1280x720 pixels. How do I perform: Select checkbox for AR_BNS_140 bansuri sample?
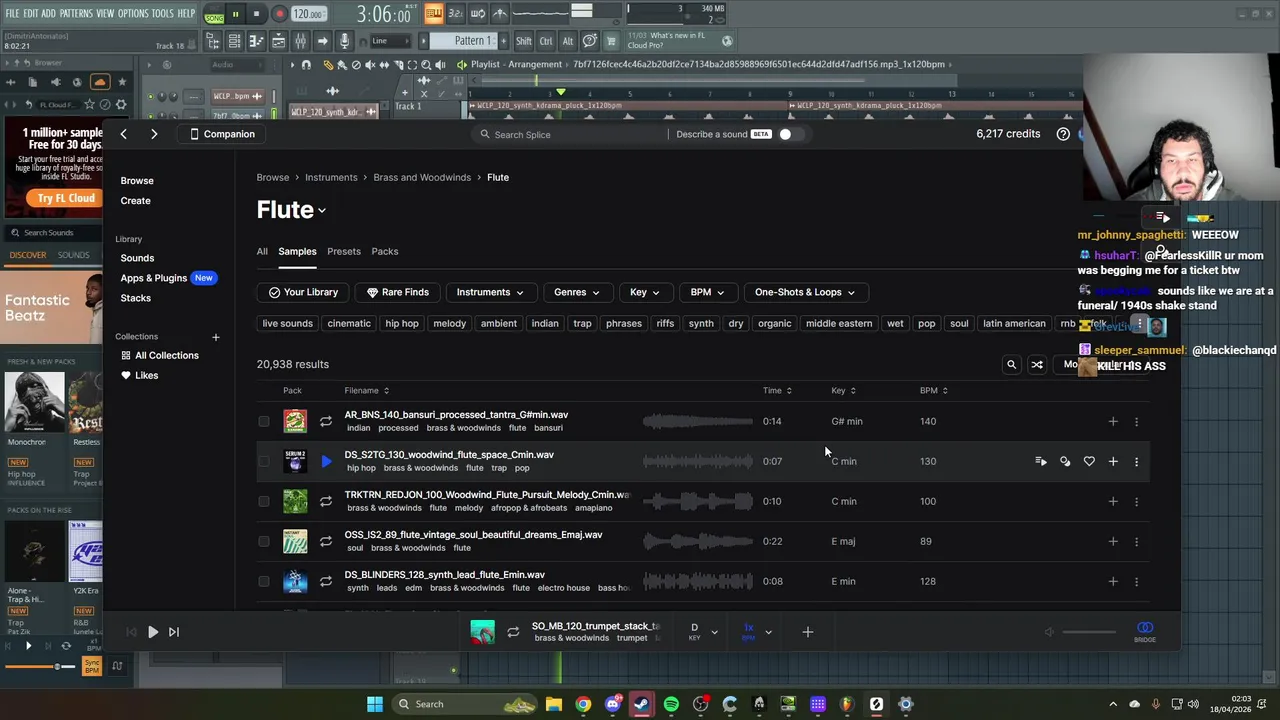click(x=264, y=421)
